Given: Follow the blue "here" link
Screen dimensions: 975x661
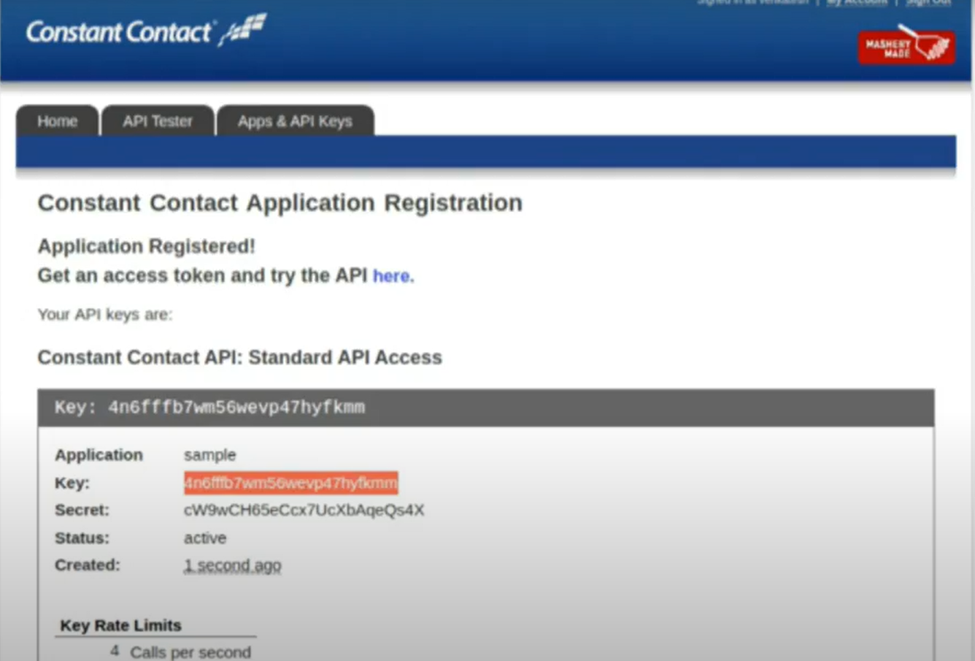Looking at the screenshot, I should click(393, 275).
